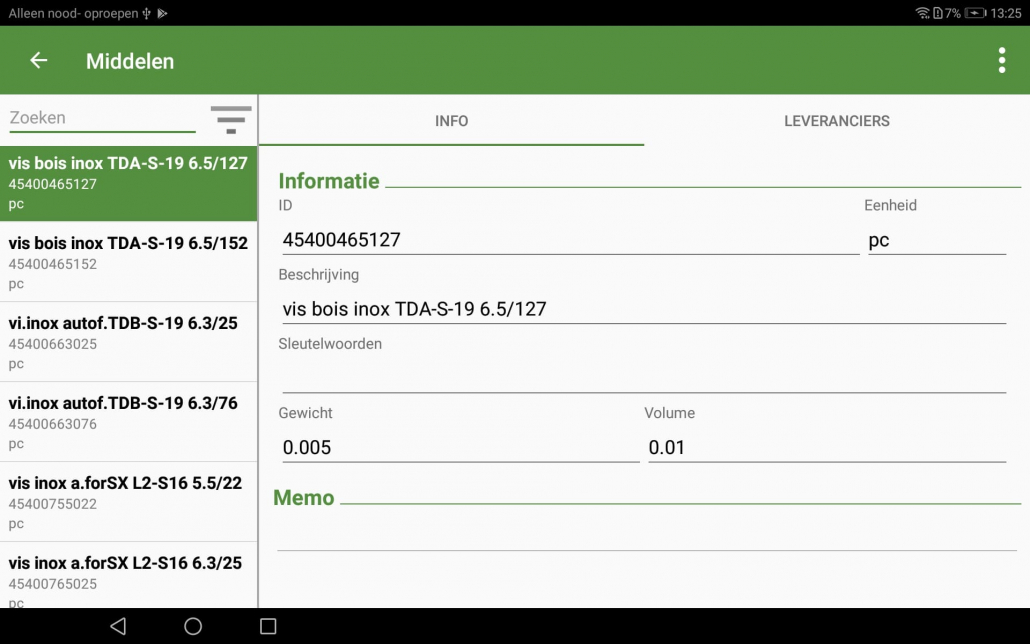Select list item vi.inox autof.TDB-S-19 6.3/25
The height and width of the screenshot is (644, 1030).
click(x=128, y=342)
